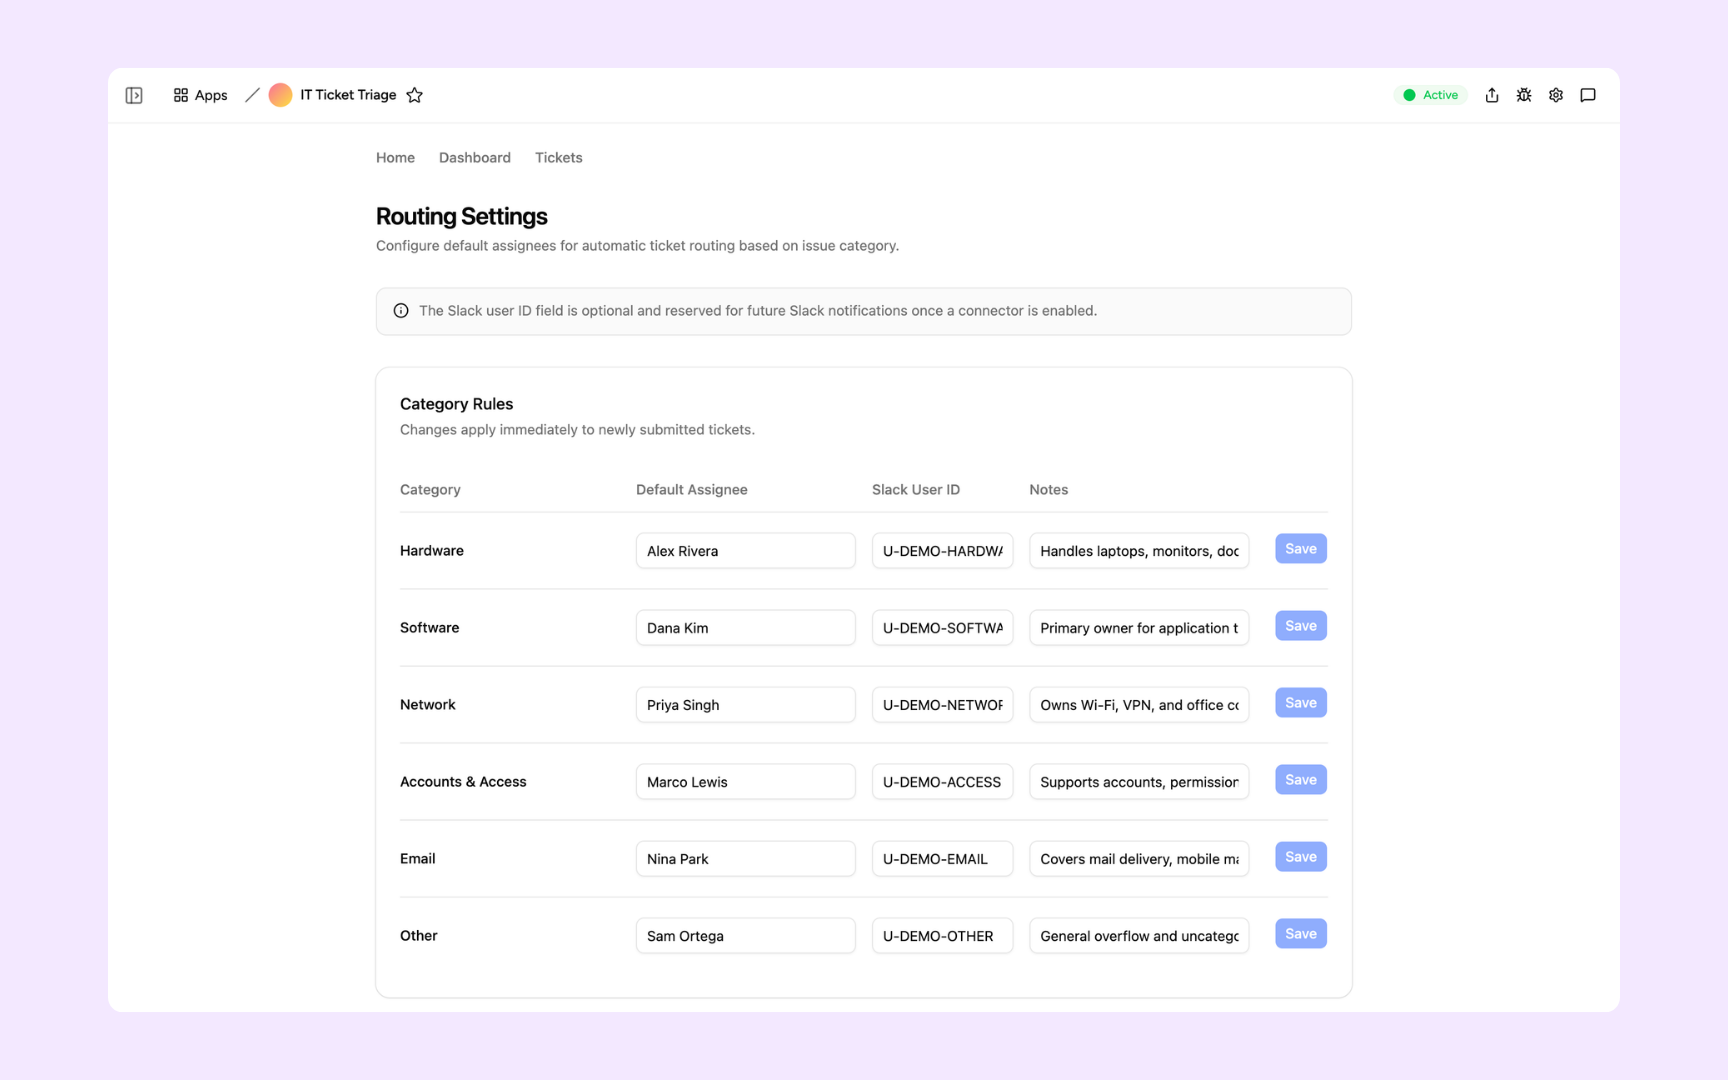This screenshot has height=1080, width=1728.
Task: Click the U-DEMO-OTHER Slack ID field
Action: (x=943, y=936)
